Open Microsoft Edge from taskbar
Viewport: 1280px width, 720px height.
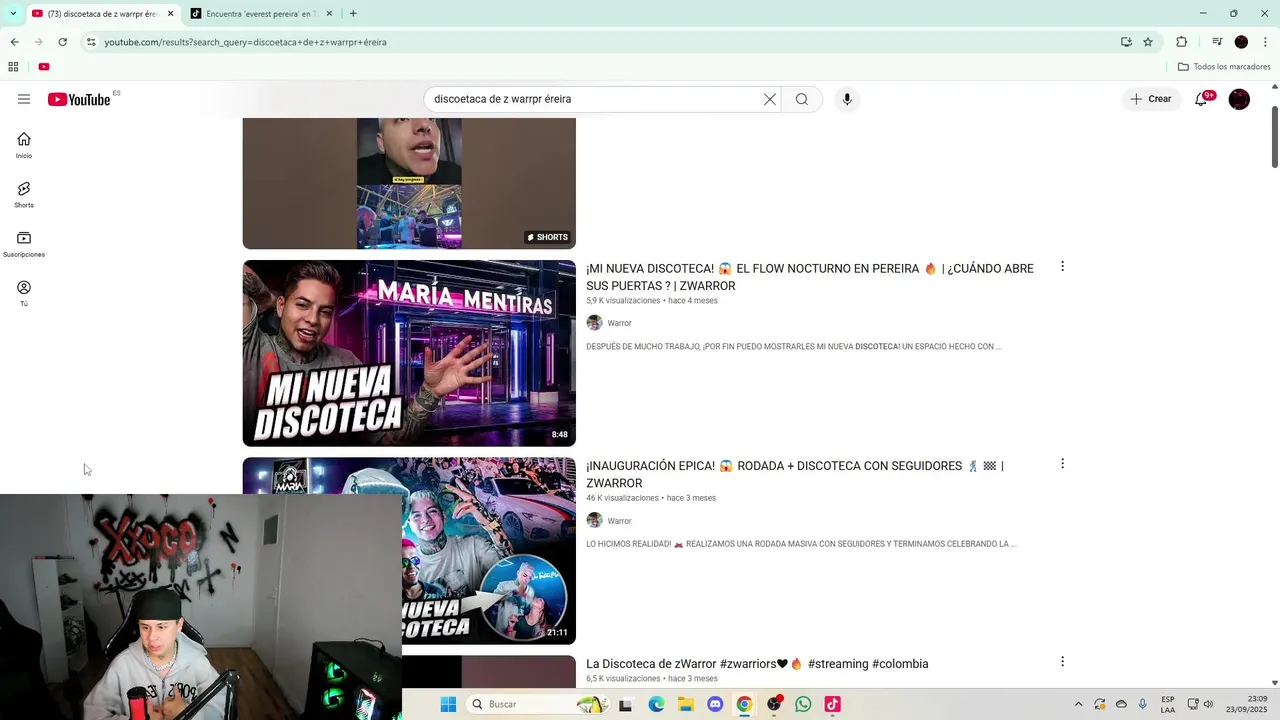click(x=656, y=704)
